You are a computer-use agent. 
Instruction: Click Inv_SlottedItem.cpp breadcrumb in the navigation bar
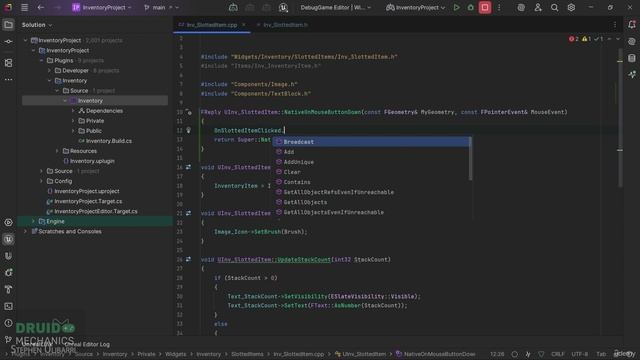point(298,354)
